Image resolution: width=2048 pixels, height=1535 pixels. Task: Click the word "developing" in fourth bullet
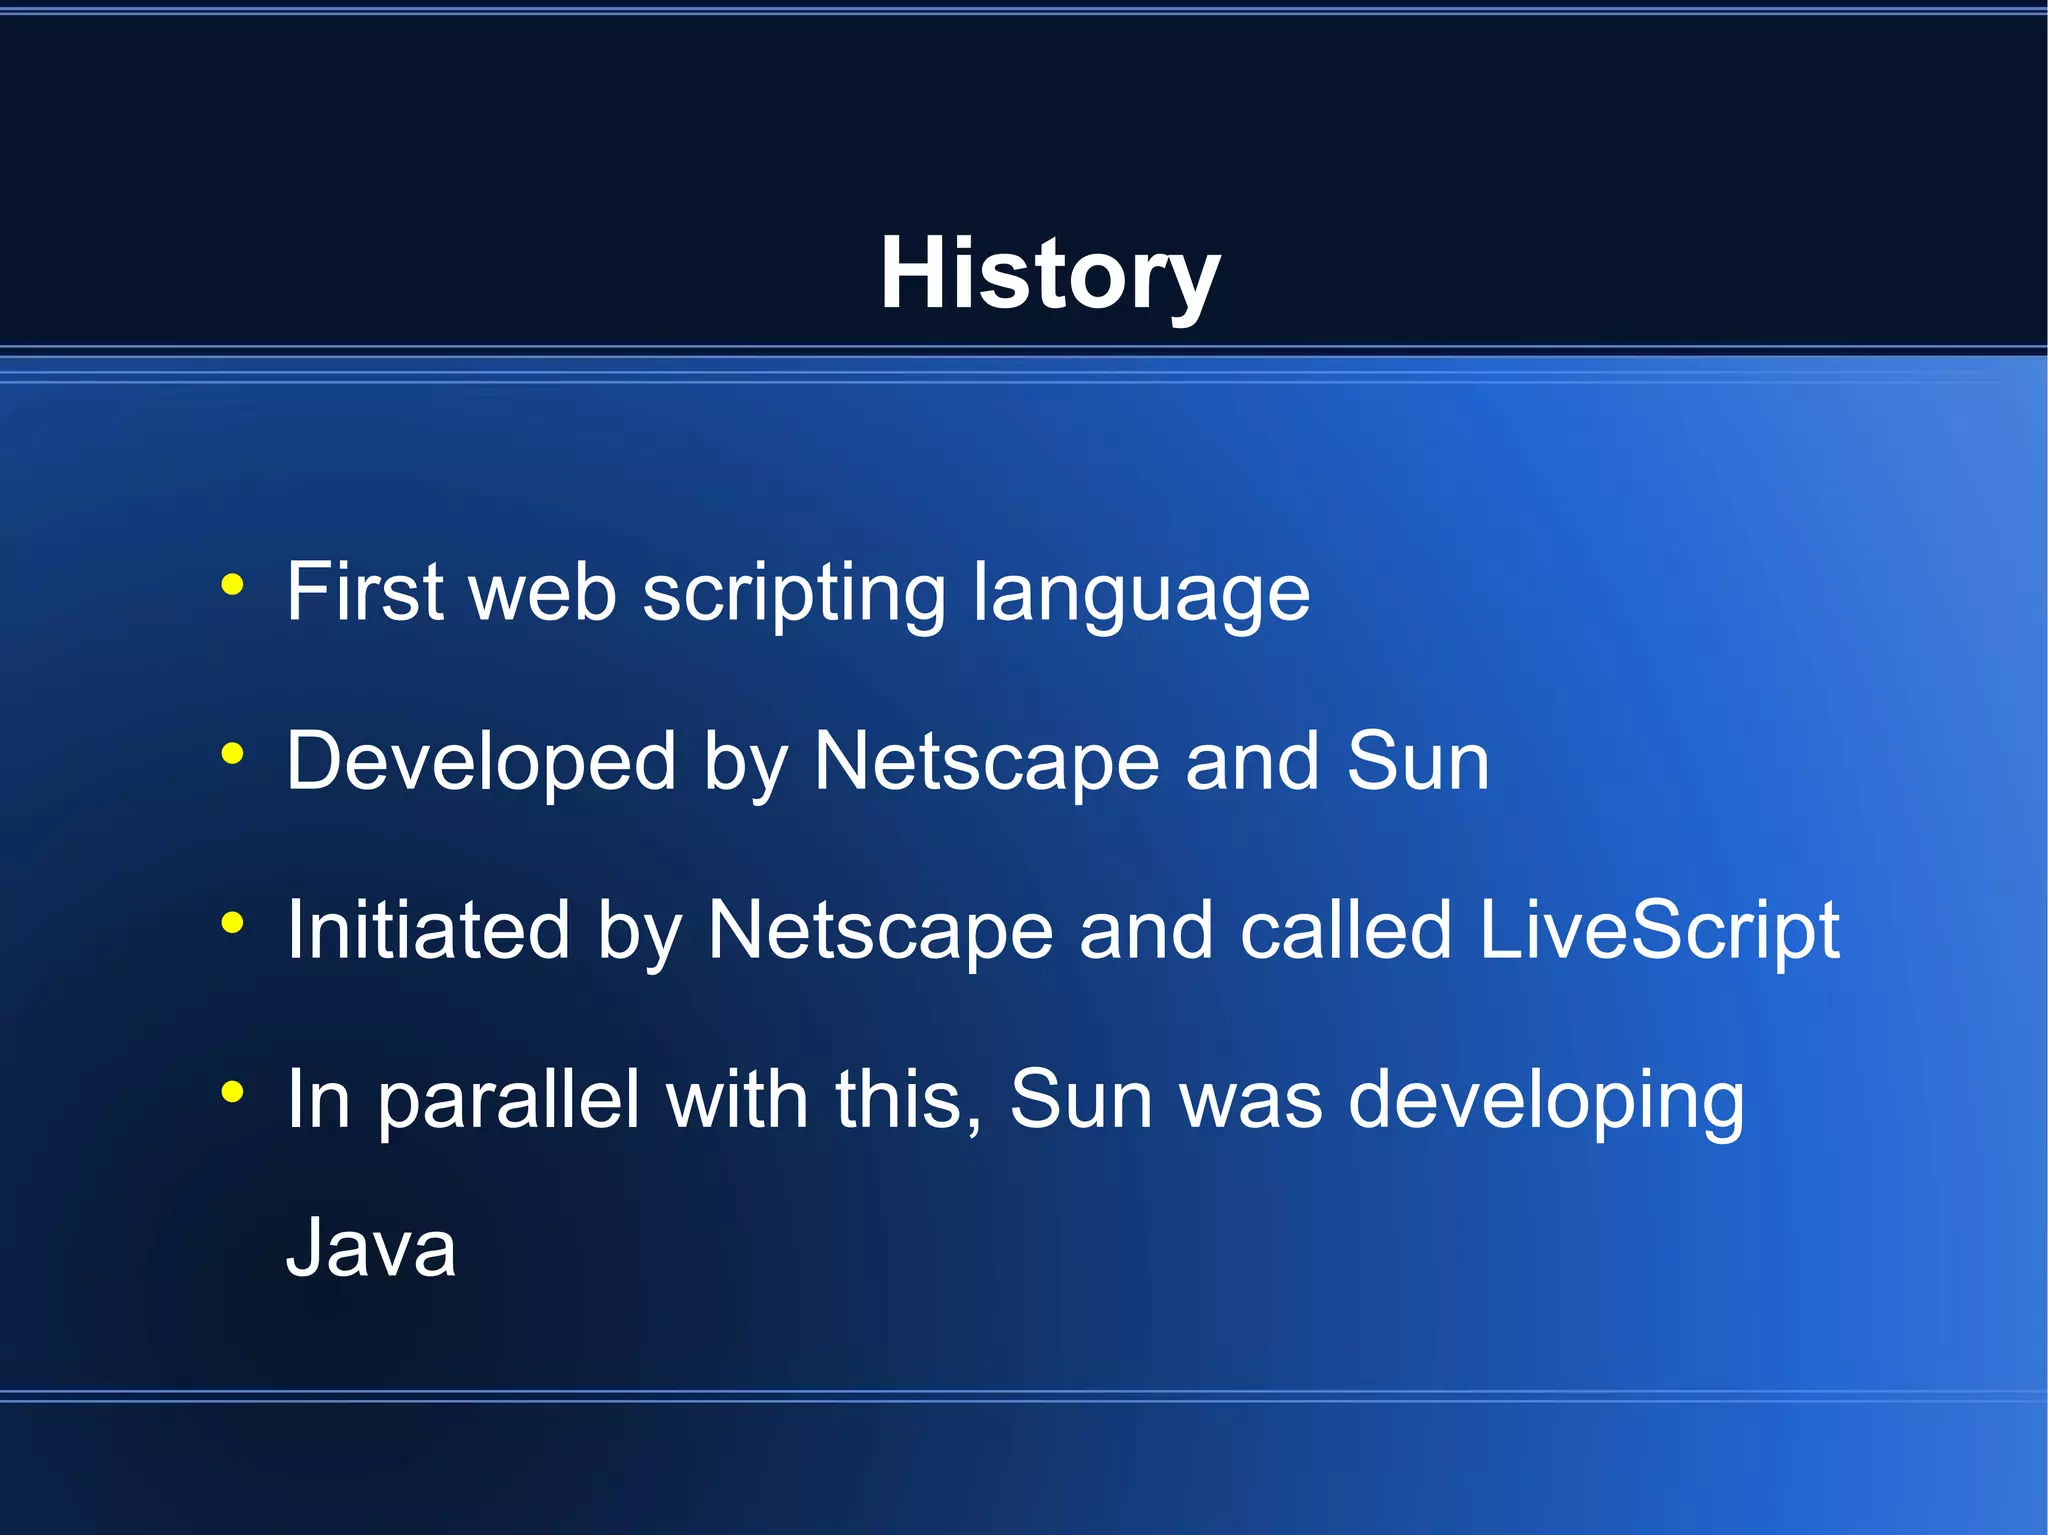tap(1546, 1099)
